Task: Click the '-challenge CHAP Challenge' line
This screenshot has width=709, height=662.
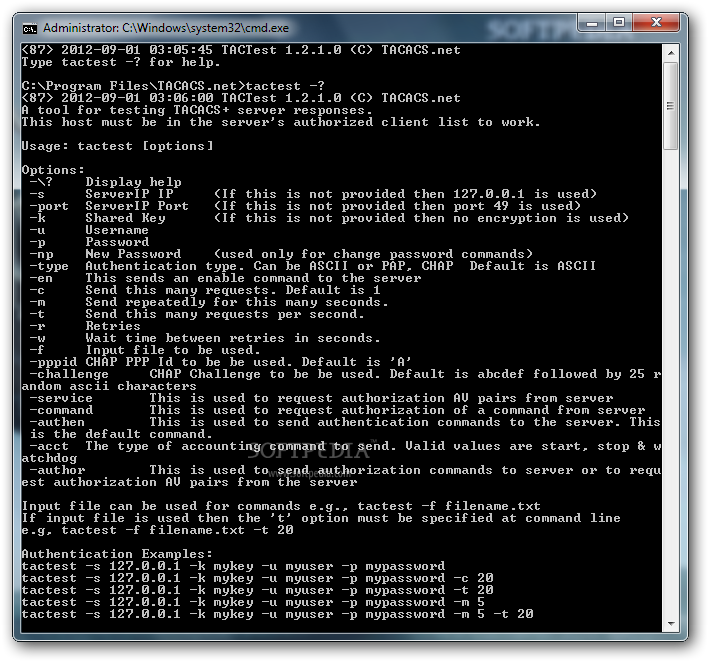Action: tap(341, 380)
